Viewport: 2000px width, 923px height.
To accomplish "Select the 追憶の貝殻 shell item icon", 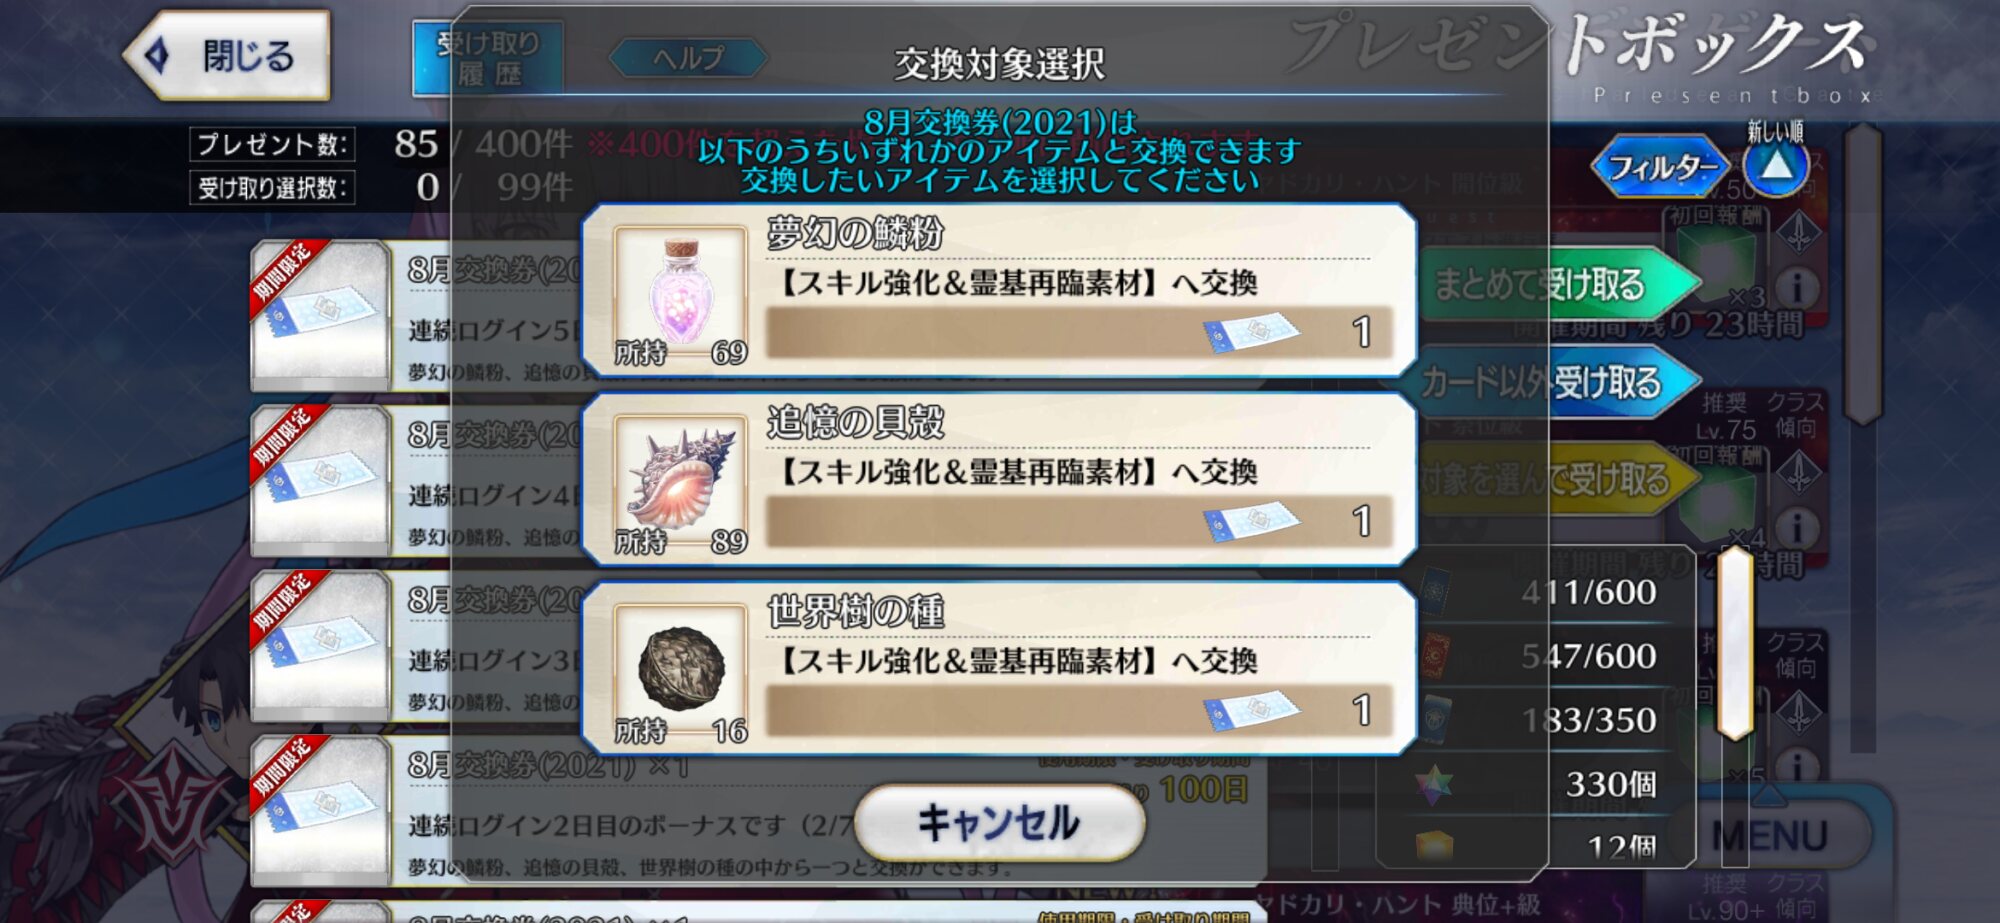I will tap(680, 482).
